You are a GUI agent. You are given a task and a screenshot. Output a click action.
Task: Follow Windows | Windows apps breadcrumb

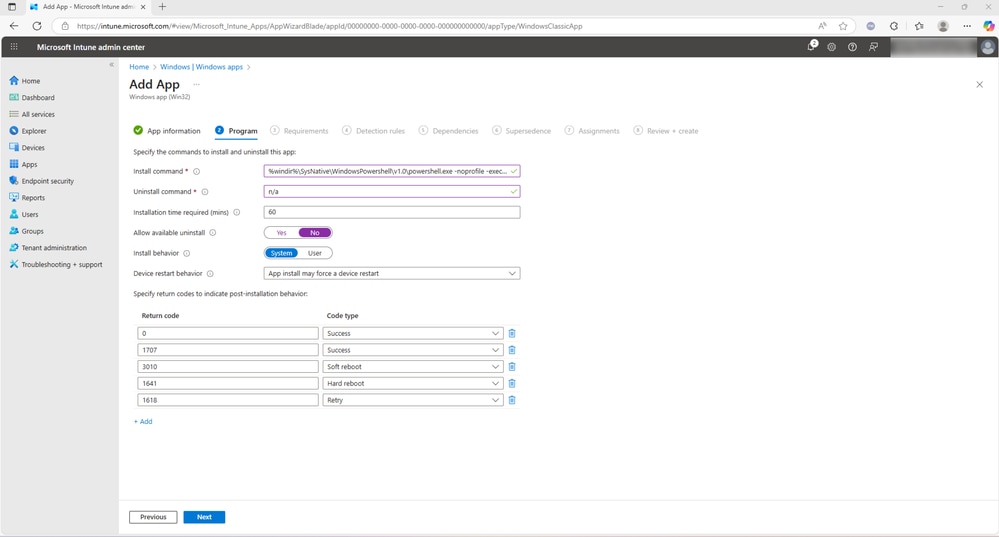201,67
